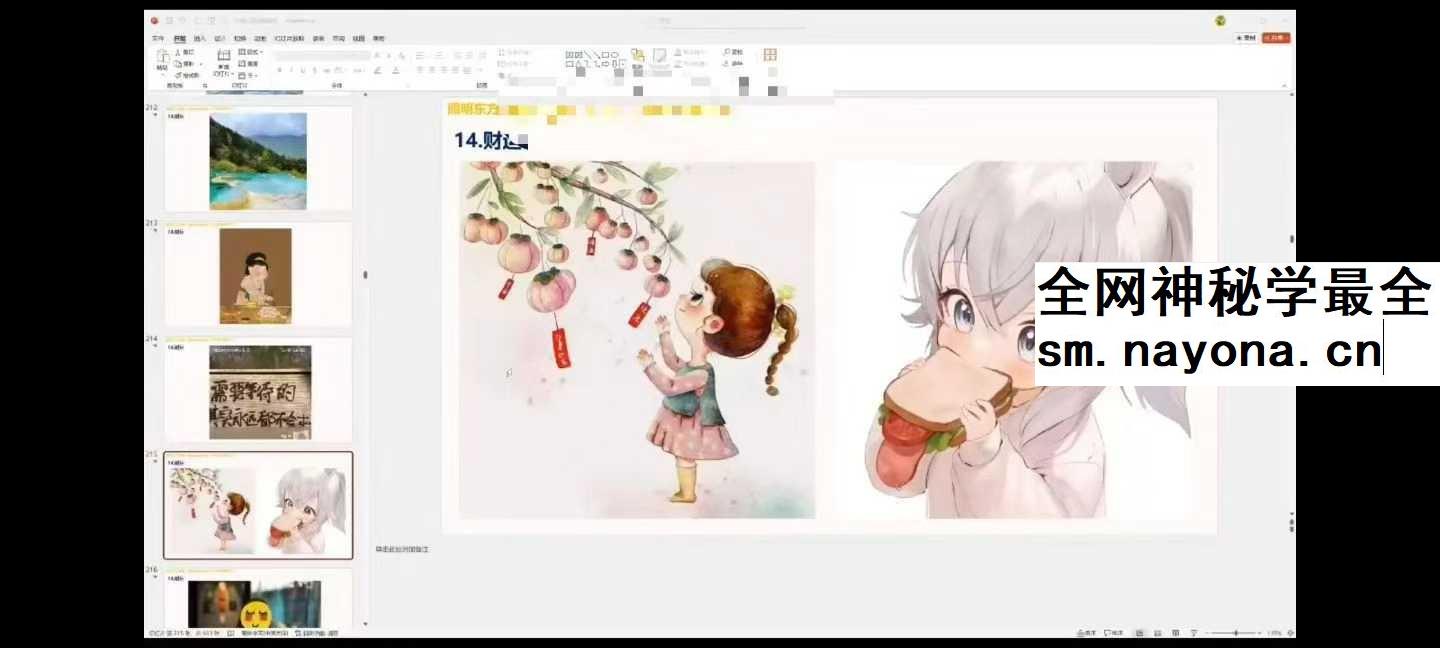Viewport: 1440px width, 648px height.
Task: Open the 幻灯片放映 (Slide Show) ribbon tab
Action: pos(289,38)
